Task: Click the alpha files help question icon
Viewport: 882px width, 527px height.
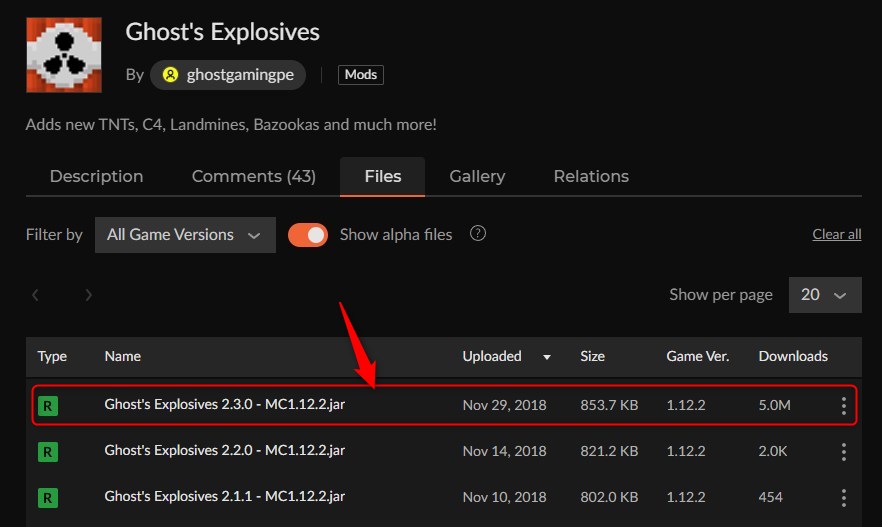Action: click(478, 233)
